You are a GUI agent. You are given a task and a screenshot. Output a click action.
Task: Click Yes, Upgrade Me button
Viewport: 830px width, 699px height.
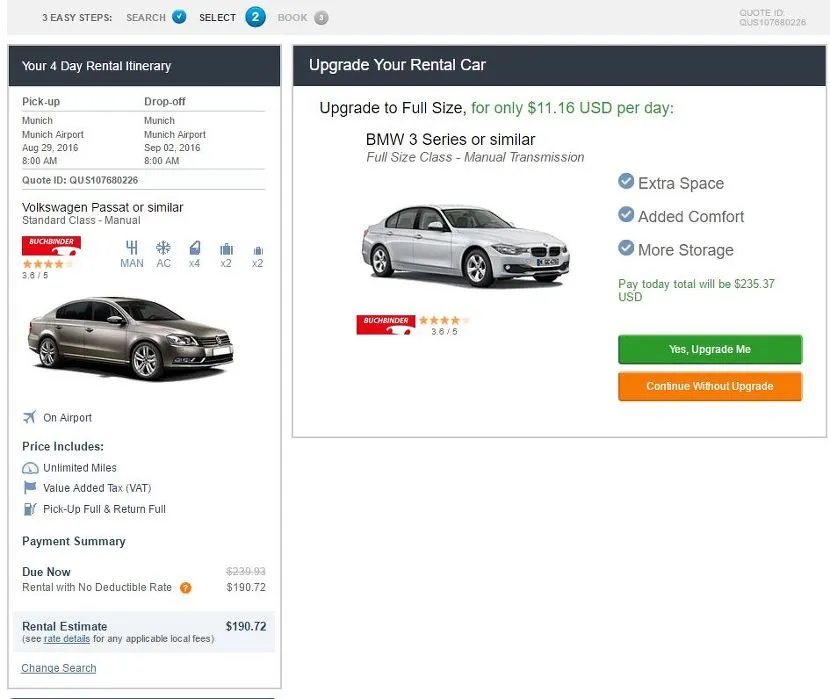click(710, 349)
